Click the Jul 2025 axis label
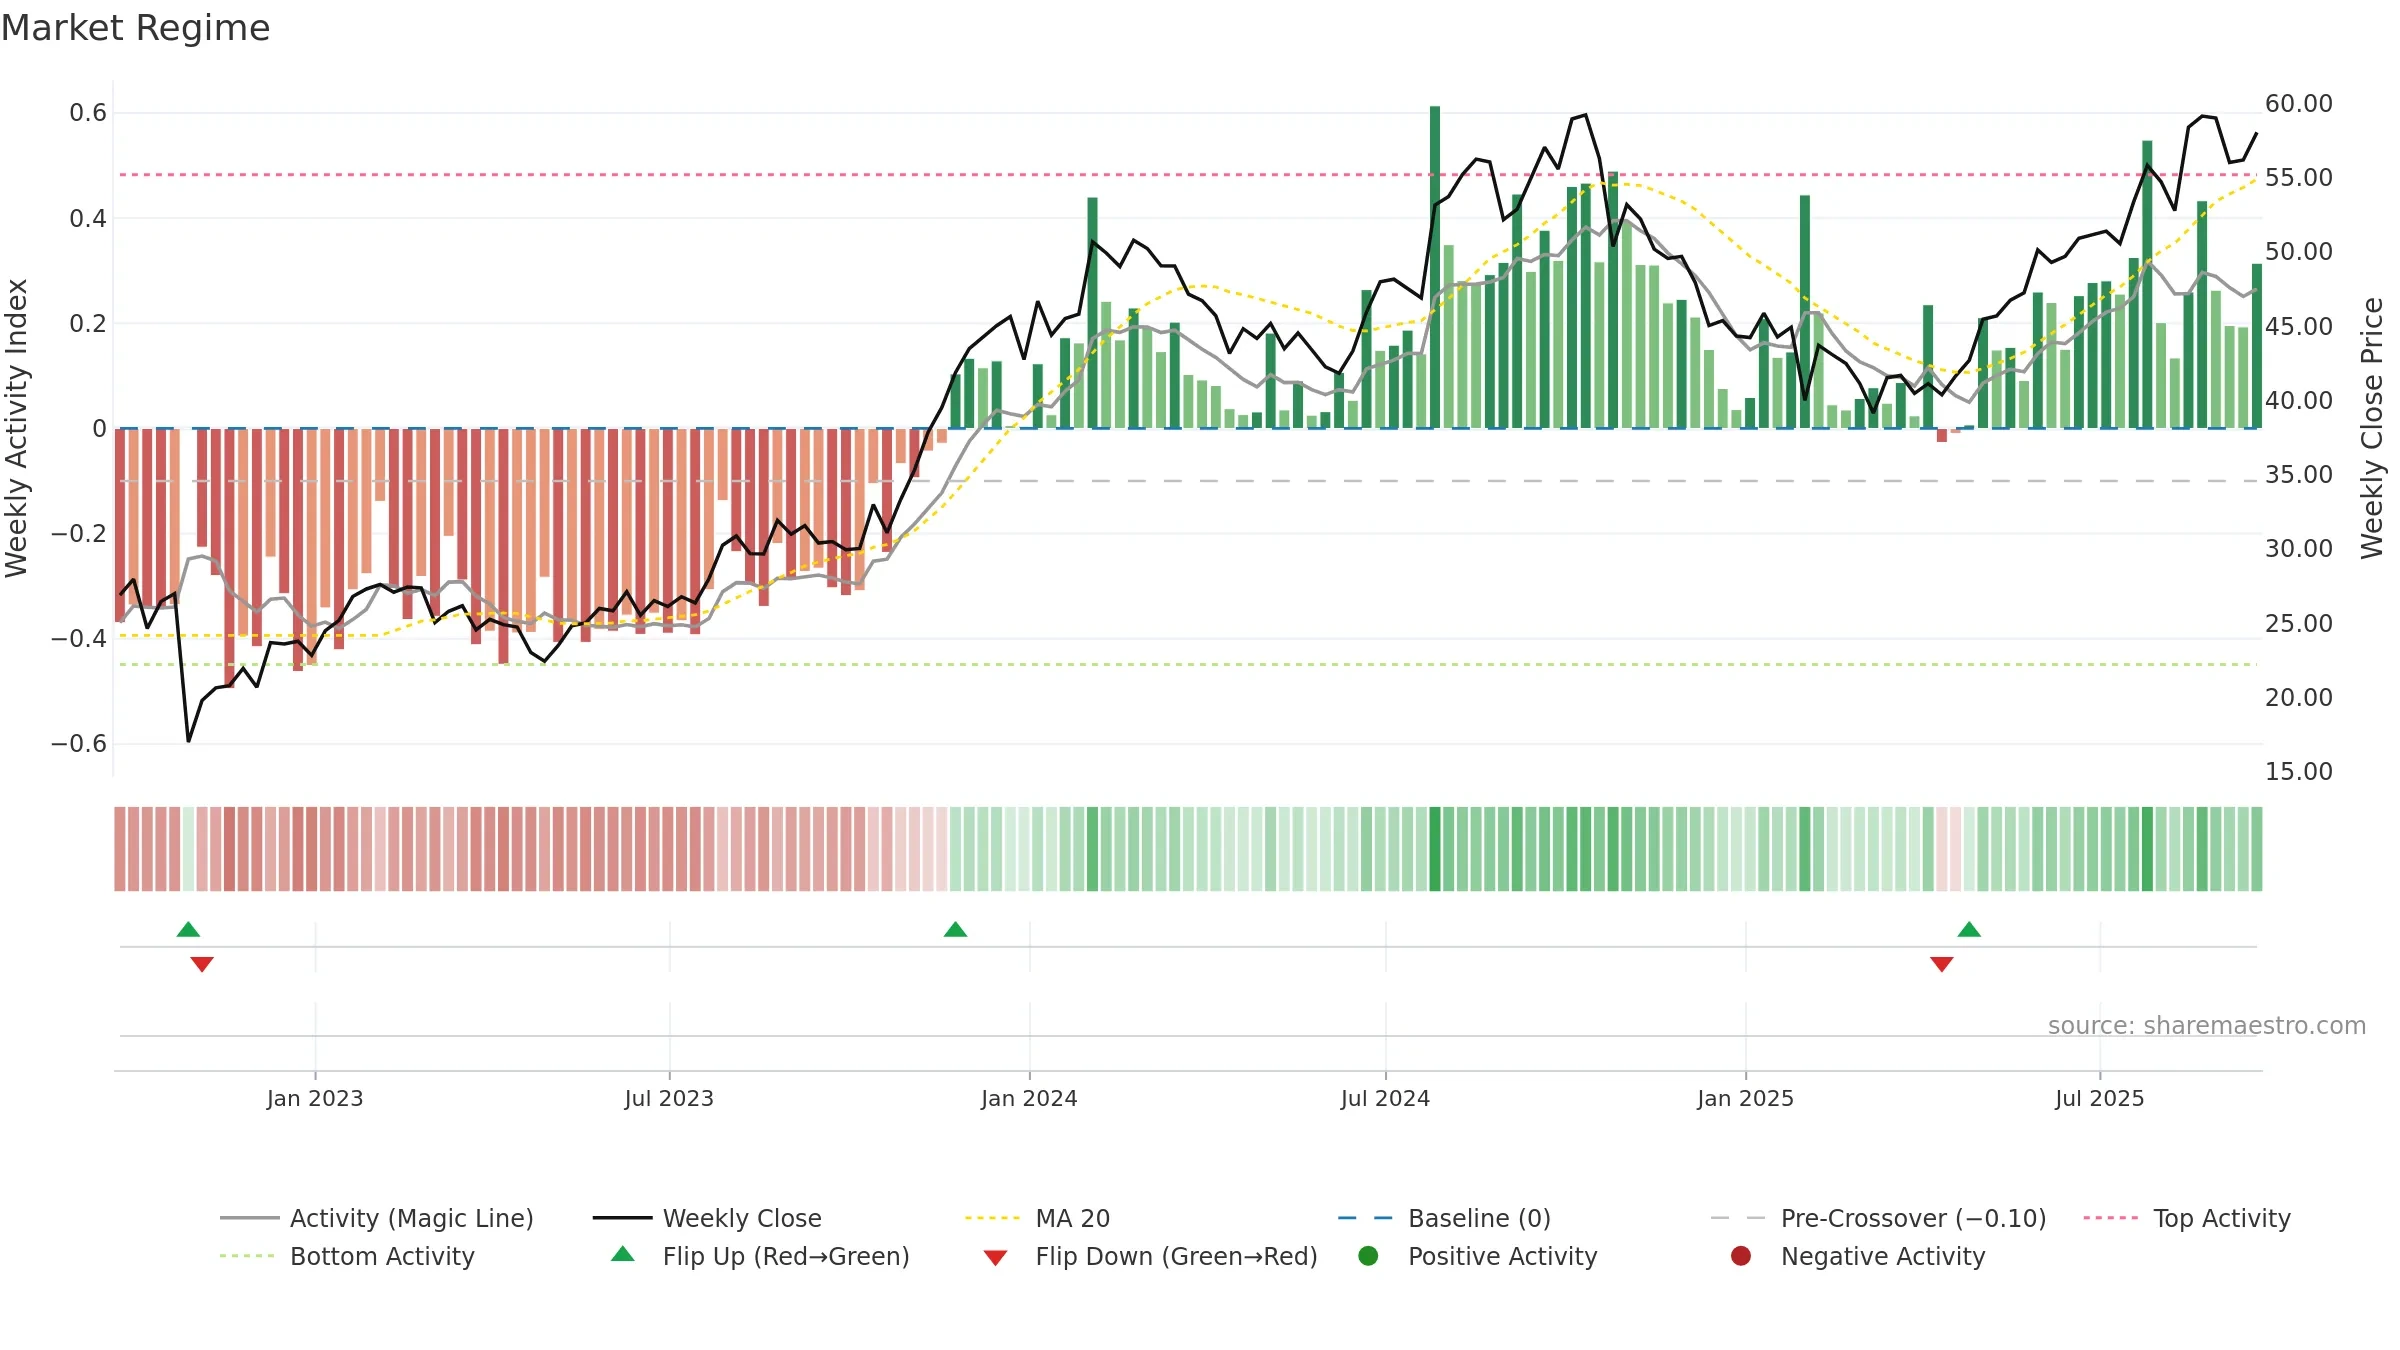This screenshot has height=1350, width=2400. click(2100, 1099)
